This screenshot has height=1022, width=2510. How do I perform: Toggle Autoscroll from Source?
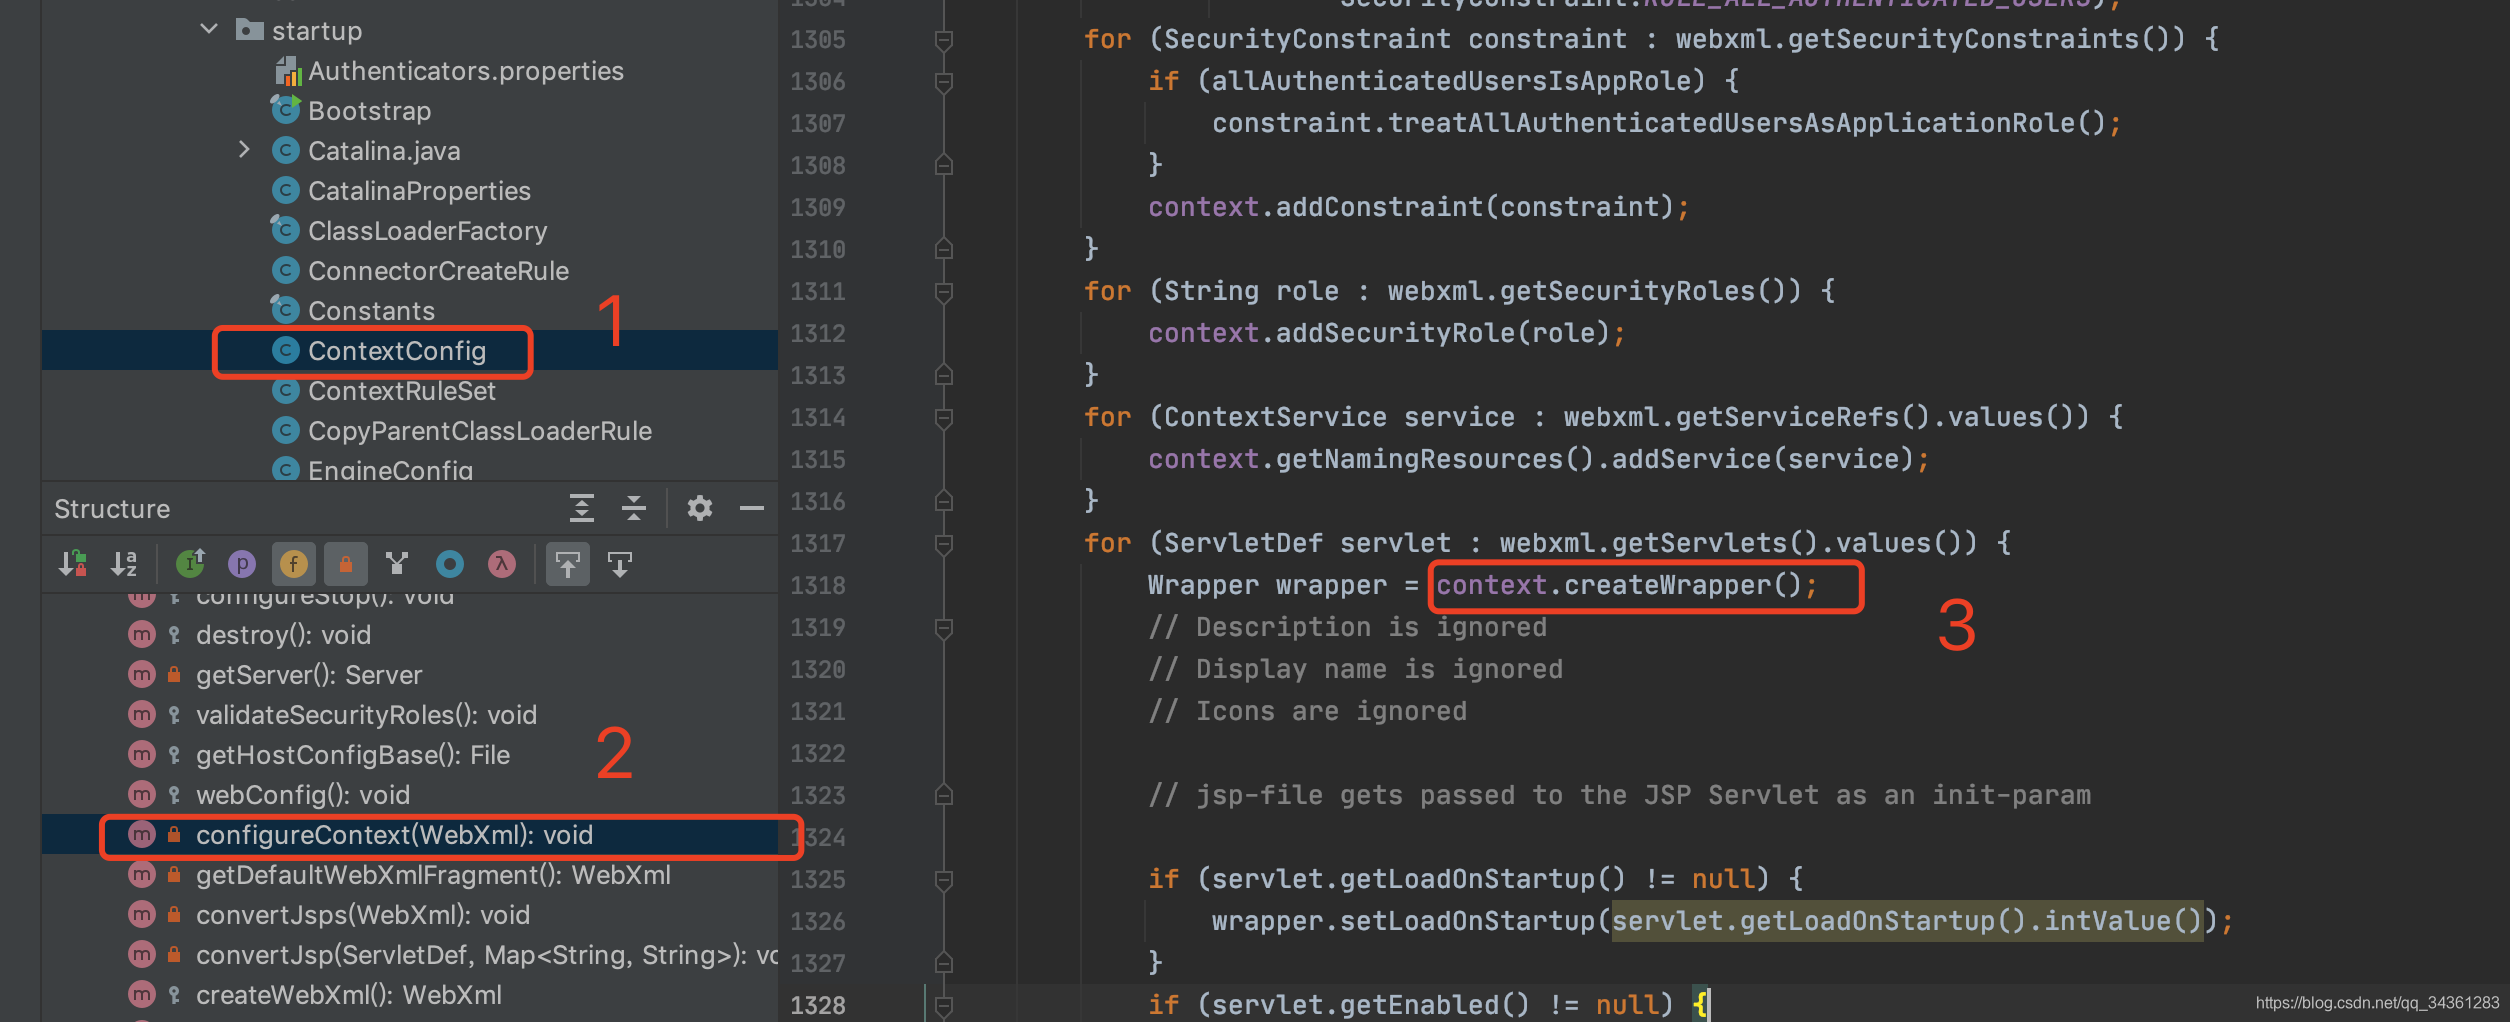point(620,564)
